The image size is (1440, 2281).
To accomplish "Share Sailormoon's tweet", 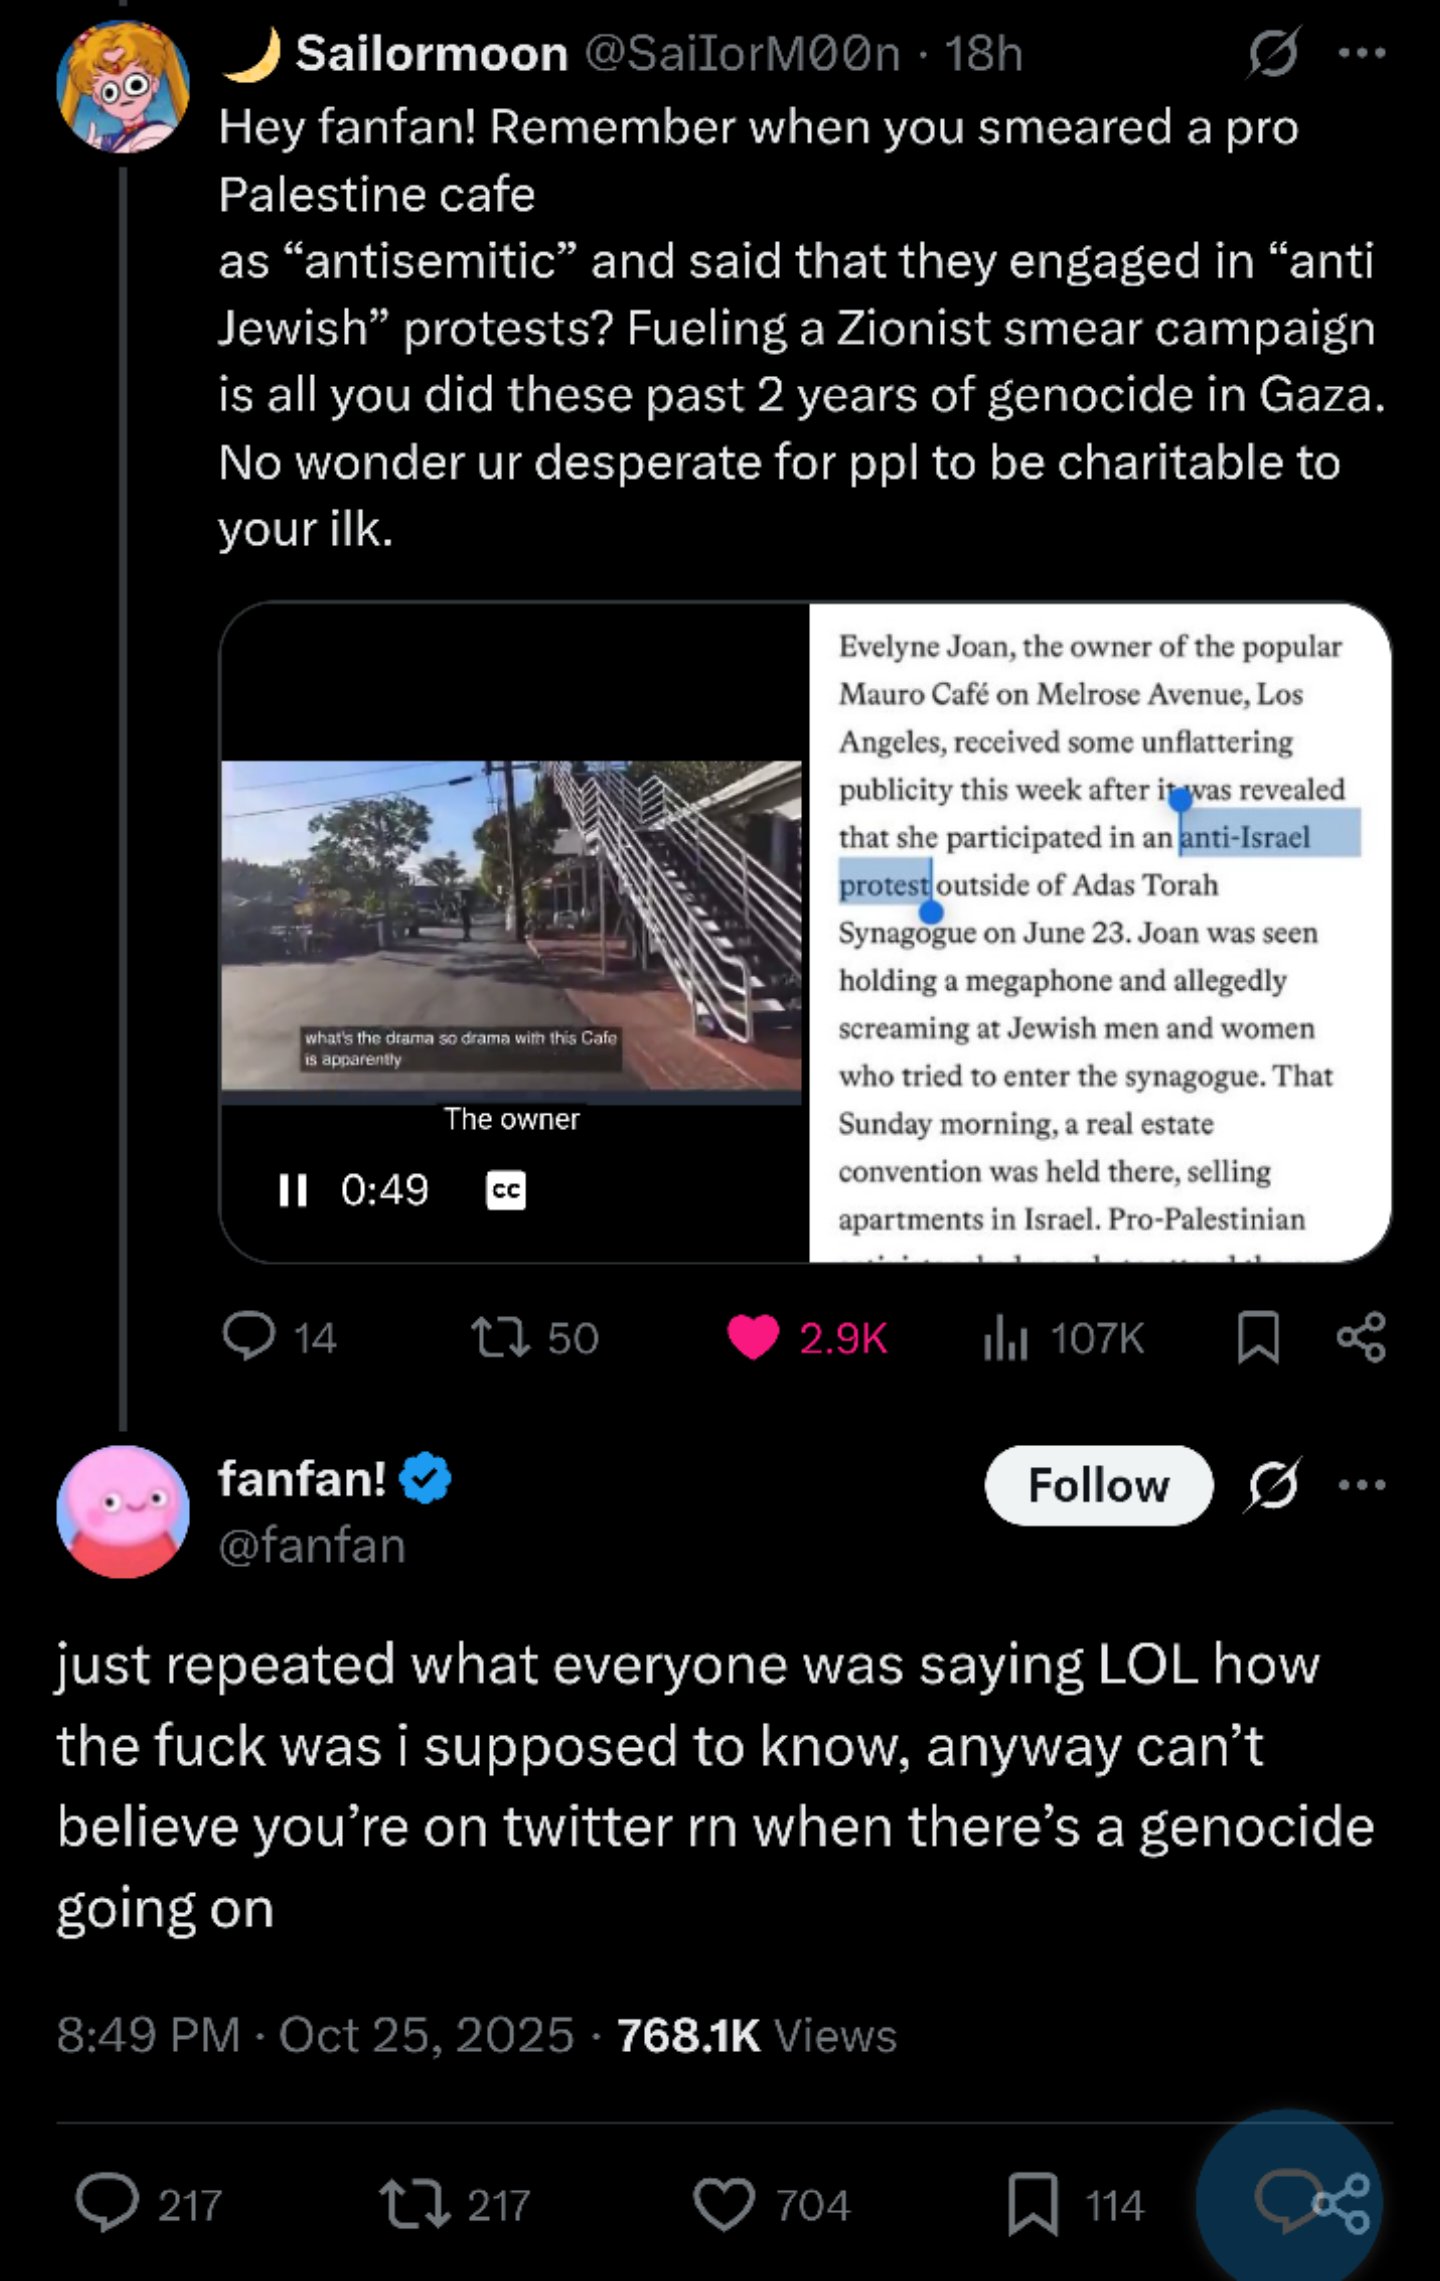I will coord(1362,1337).
